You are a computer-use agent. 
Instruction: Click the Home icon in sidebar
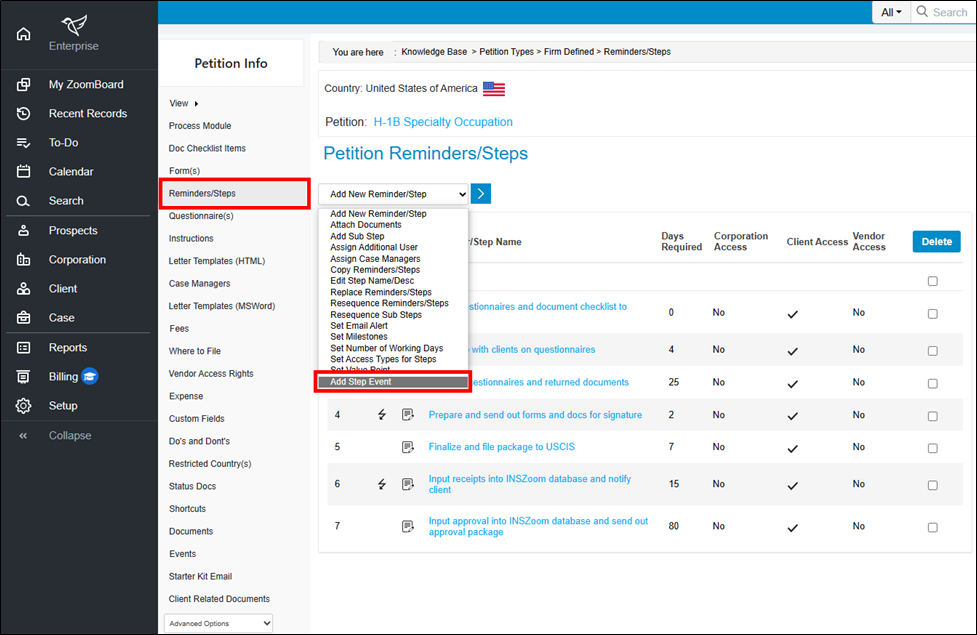[24, 34]
